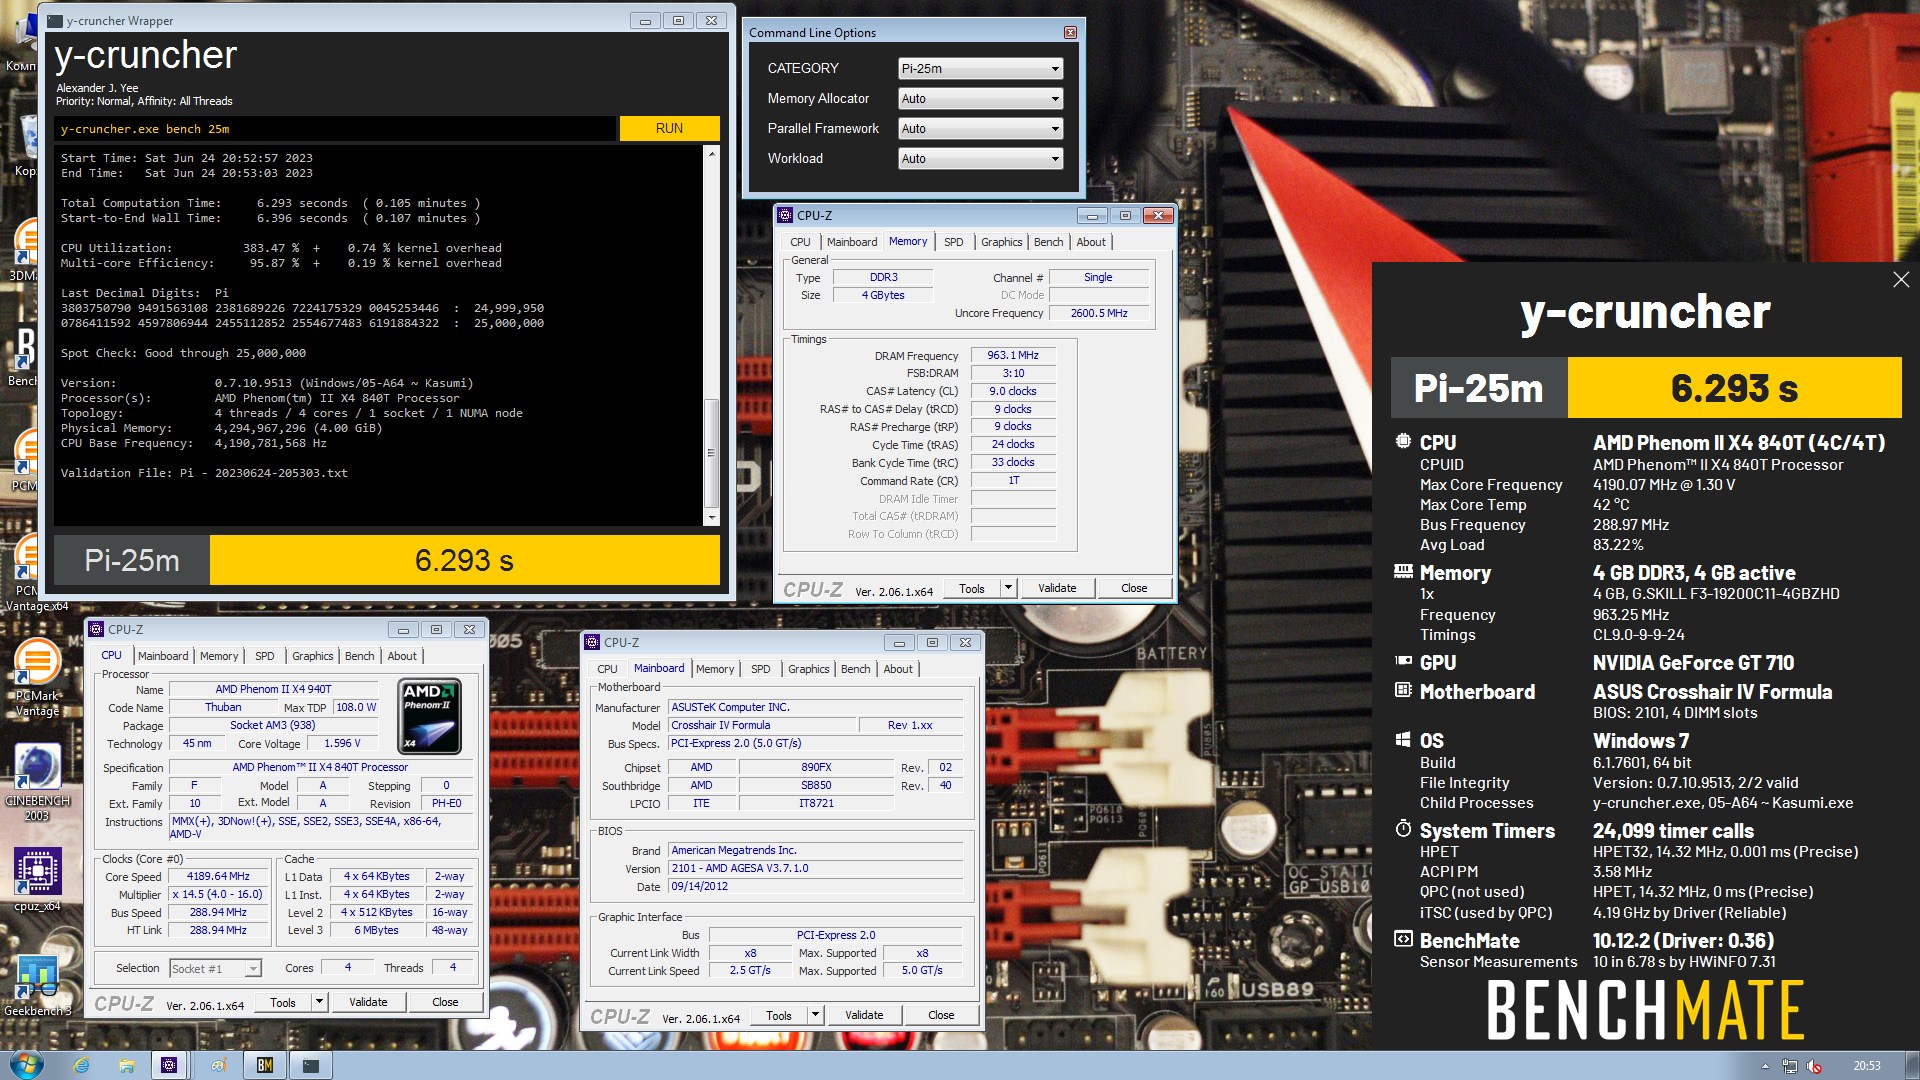Image resolution: width=1920 pixels, height=1080 pixels.
Task: Click the DRAM Frequency value 963.1 MHz
Action: click(1013, 356)
